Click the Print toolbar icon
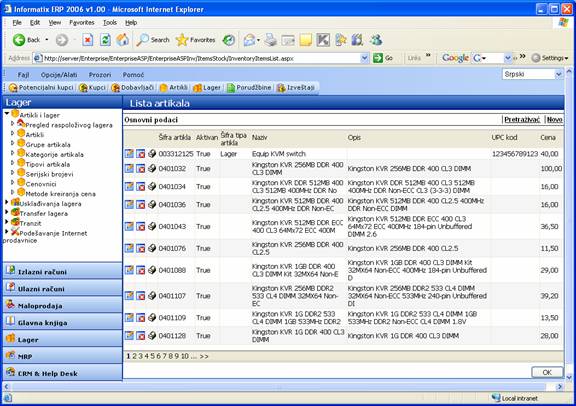 [x=271, y=40]
